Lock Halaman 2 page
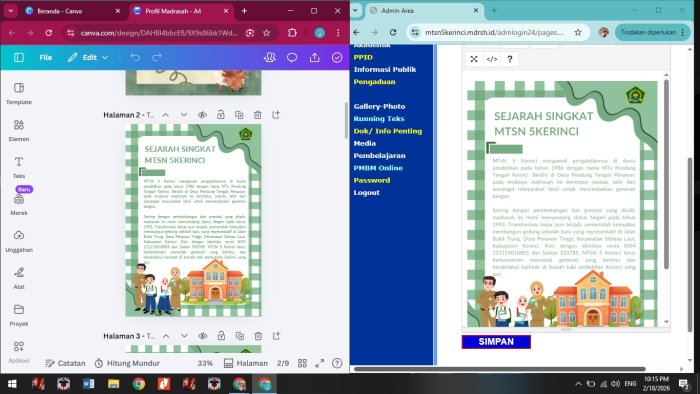Screen dimensions: 700x394 click(x=221, y=115)
